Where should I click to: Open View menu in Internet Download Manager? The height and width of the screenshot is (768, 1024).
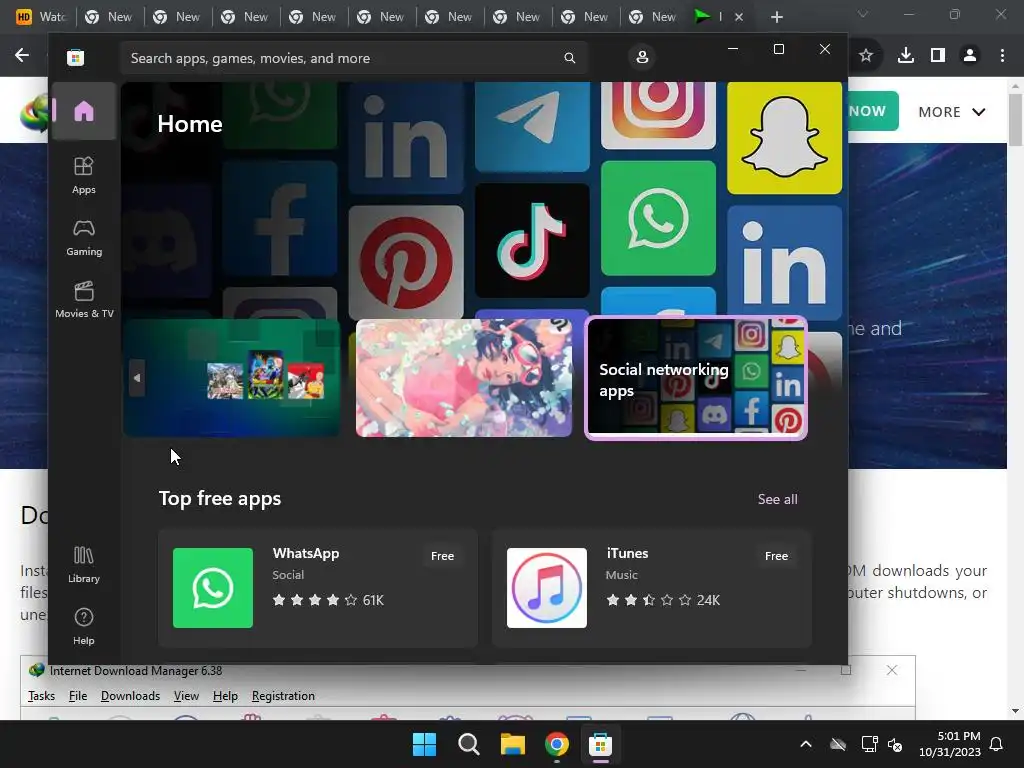click(186, 696)
